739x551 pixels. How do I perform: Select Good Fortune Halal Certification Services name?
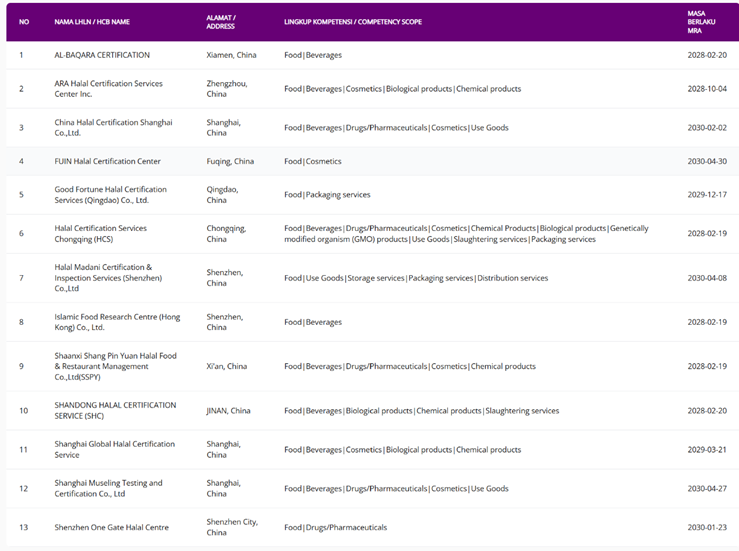[x=110, y=195]
